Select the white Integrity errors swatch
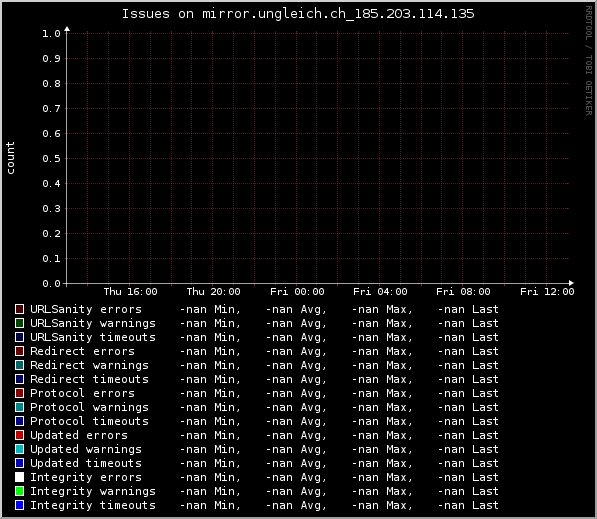This screenshot has width=597, height=519. [x=19, y=477]
